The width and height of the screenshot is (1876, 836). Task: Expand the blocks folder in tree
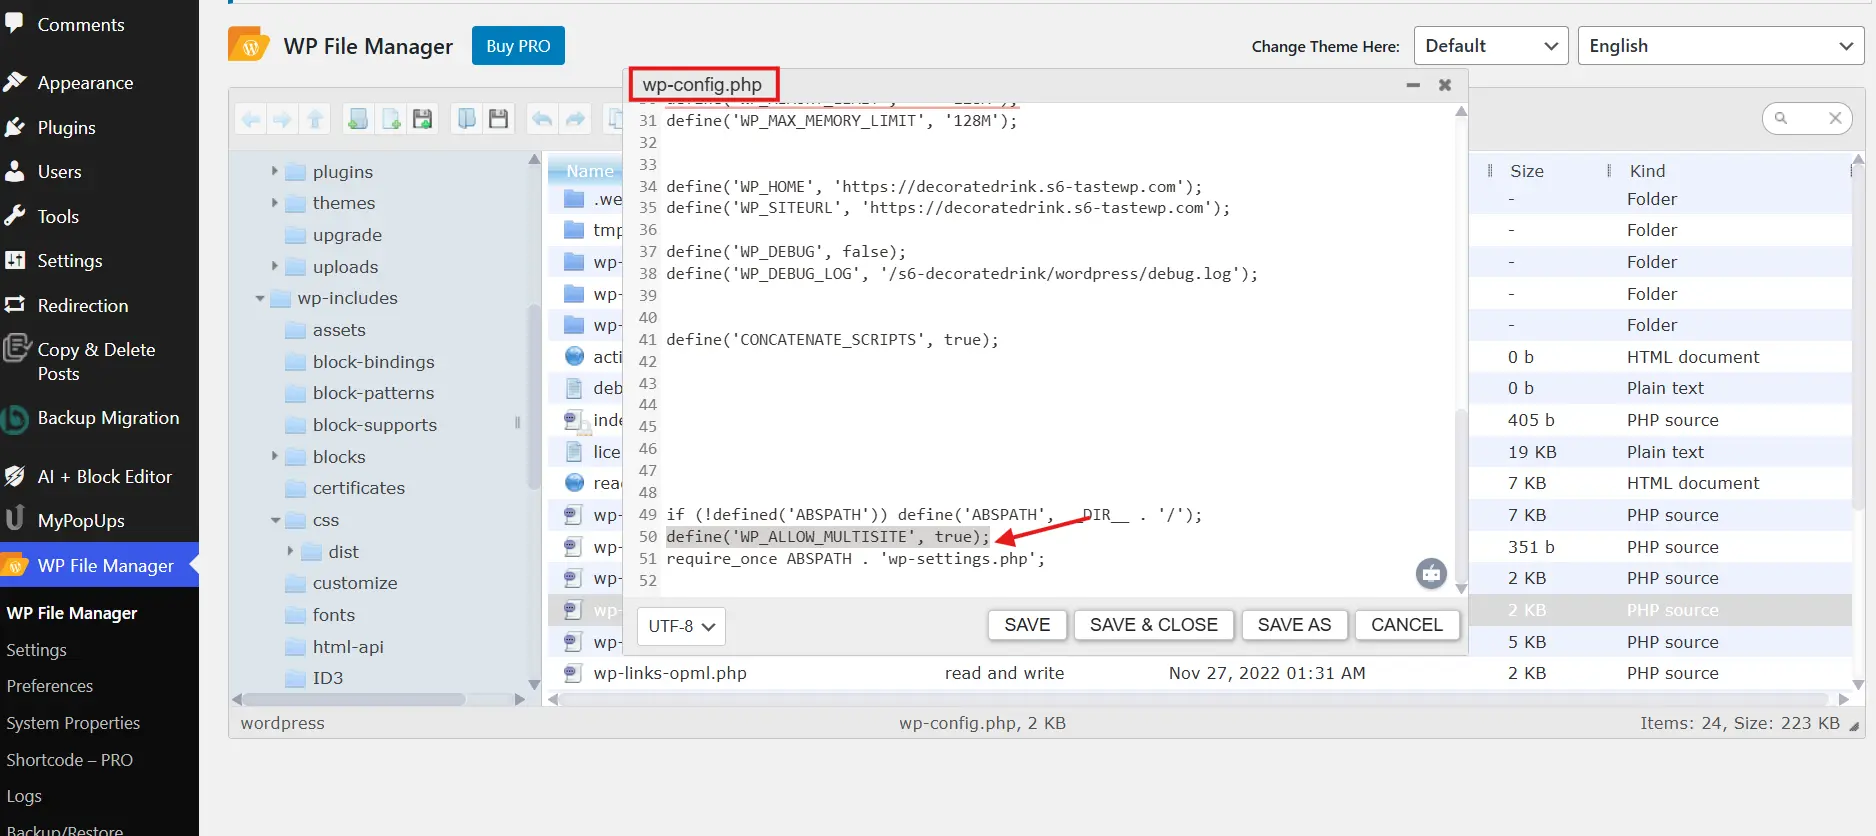pyautogui.click(x=275, y=456)
